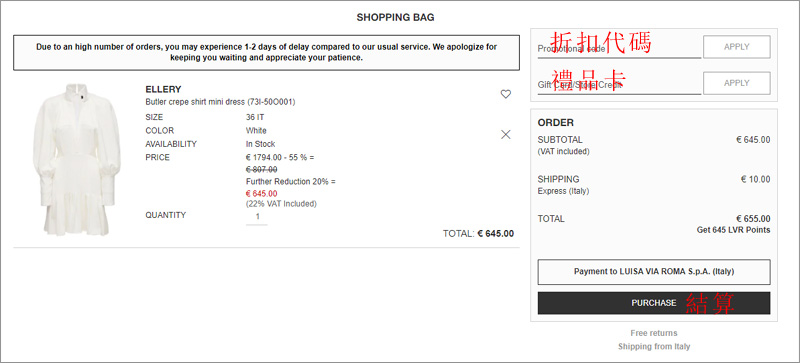Click Payment to LUISA VIA ROMA S.p.A. button
This screenshot has height=363, width=800.
654,272
